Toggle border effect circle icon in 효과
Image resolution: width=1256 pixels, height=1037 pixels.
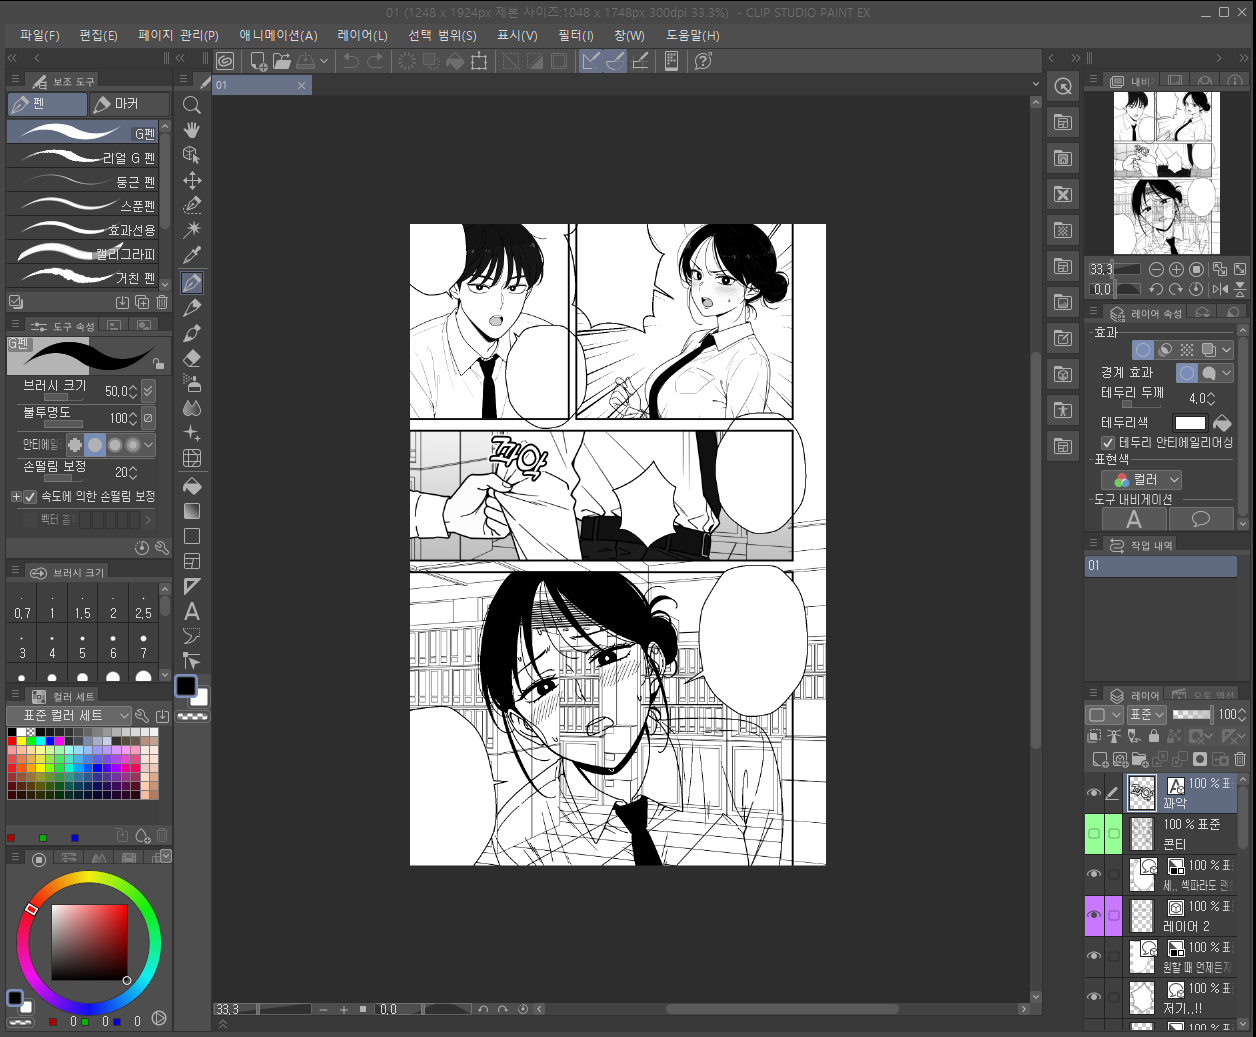(1143, 350)
